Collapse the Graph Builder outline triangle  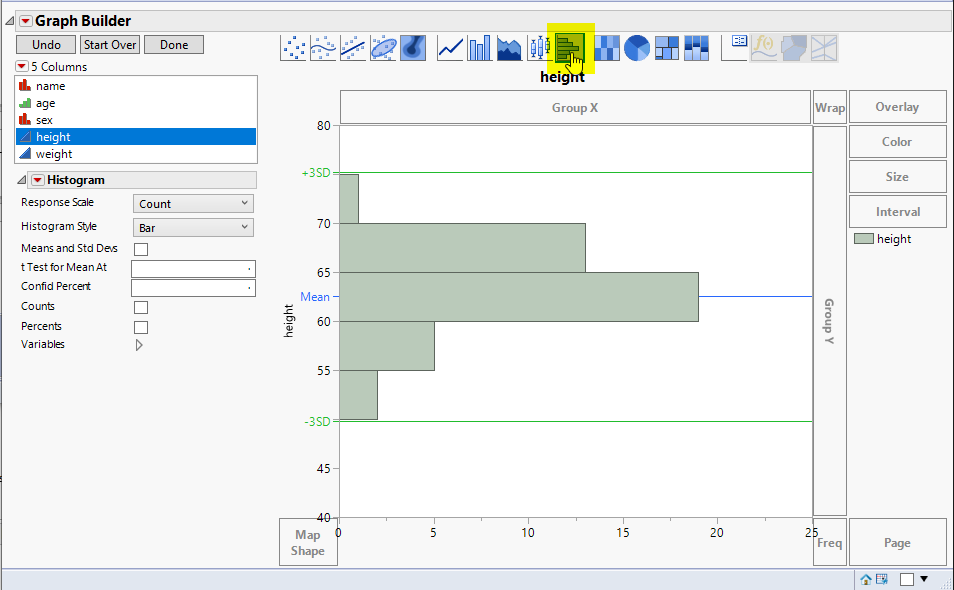pos(9,21)
